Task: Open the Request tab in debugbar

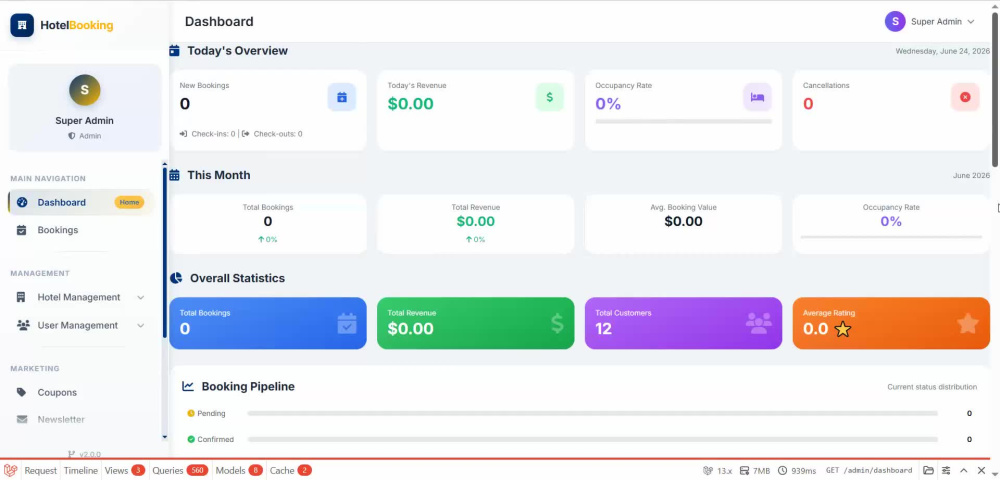Action: 41,470
